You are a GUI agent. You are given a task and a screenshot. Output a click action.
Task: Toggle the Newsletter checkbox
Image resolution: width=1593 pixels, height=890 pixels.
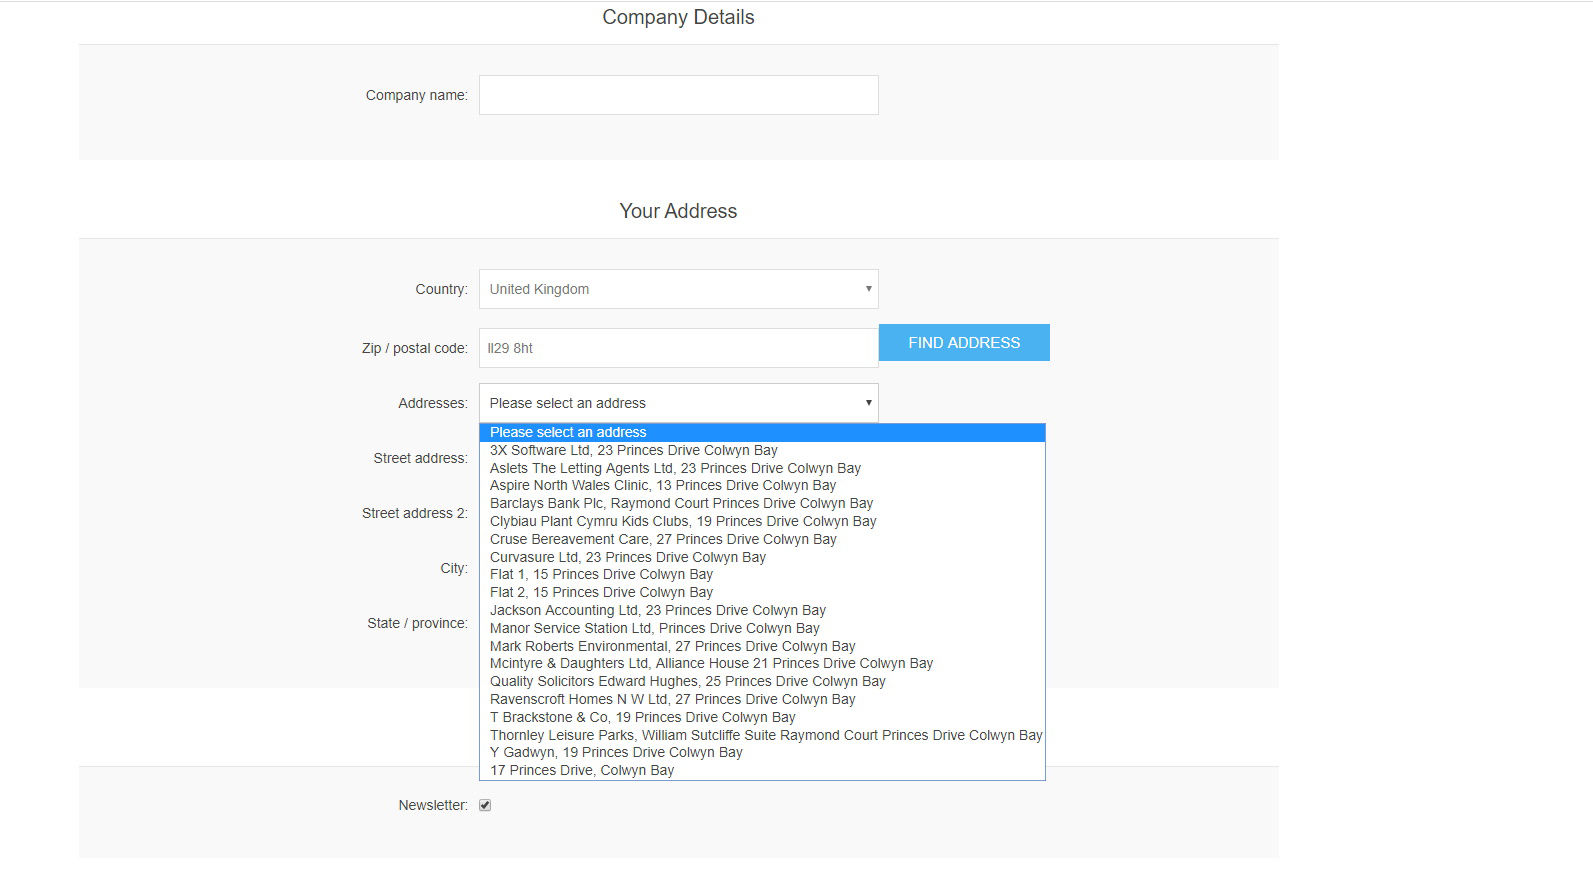(x=485, y=805)
